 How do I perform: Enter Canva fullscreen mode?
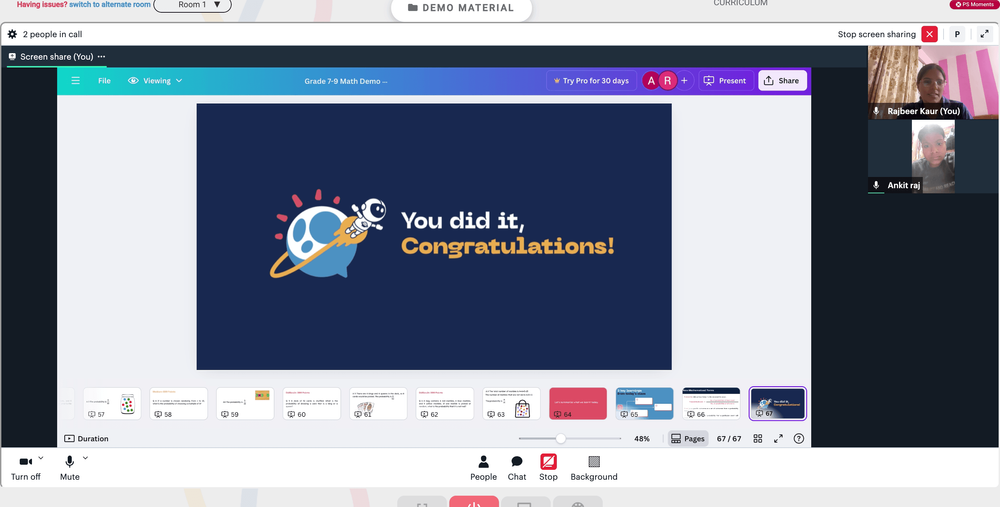778,439
